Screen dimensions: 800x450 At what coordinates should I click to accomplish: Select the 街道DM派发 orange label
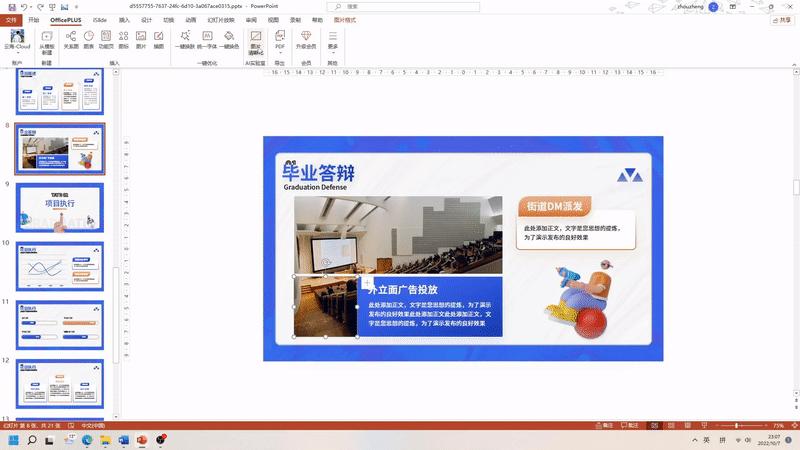click(x=555, y=207)
